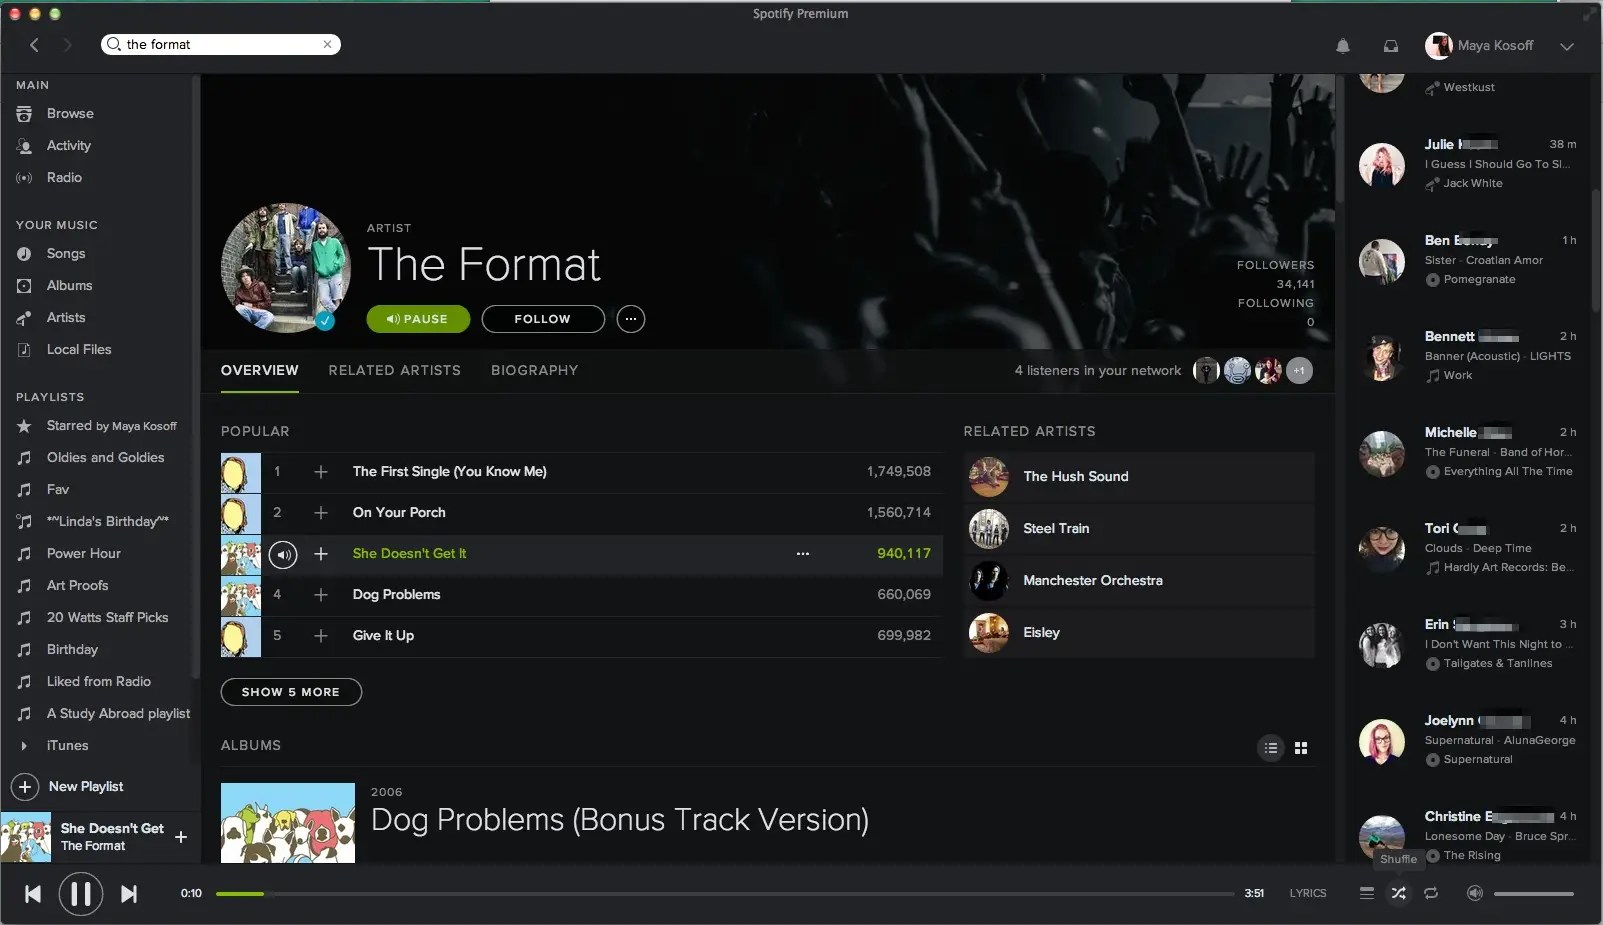This screenshot has height=925, width=1603.
Task: Open related artist Manchester Orchestra
Action: pos(1093,580)
